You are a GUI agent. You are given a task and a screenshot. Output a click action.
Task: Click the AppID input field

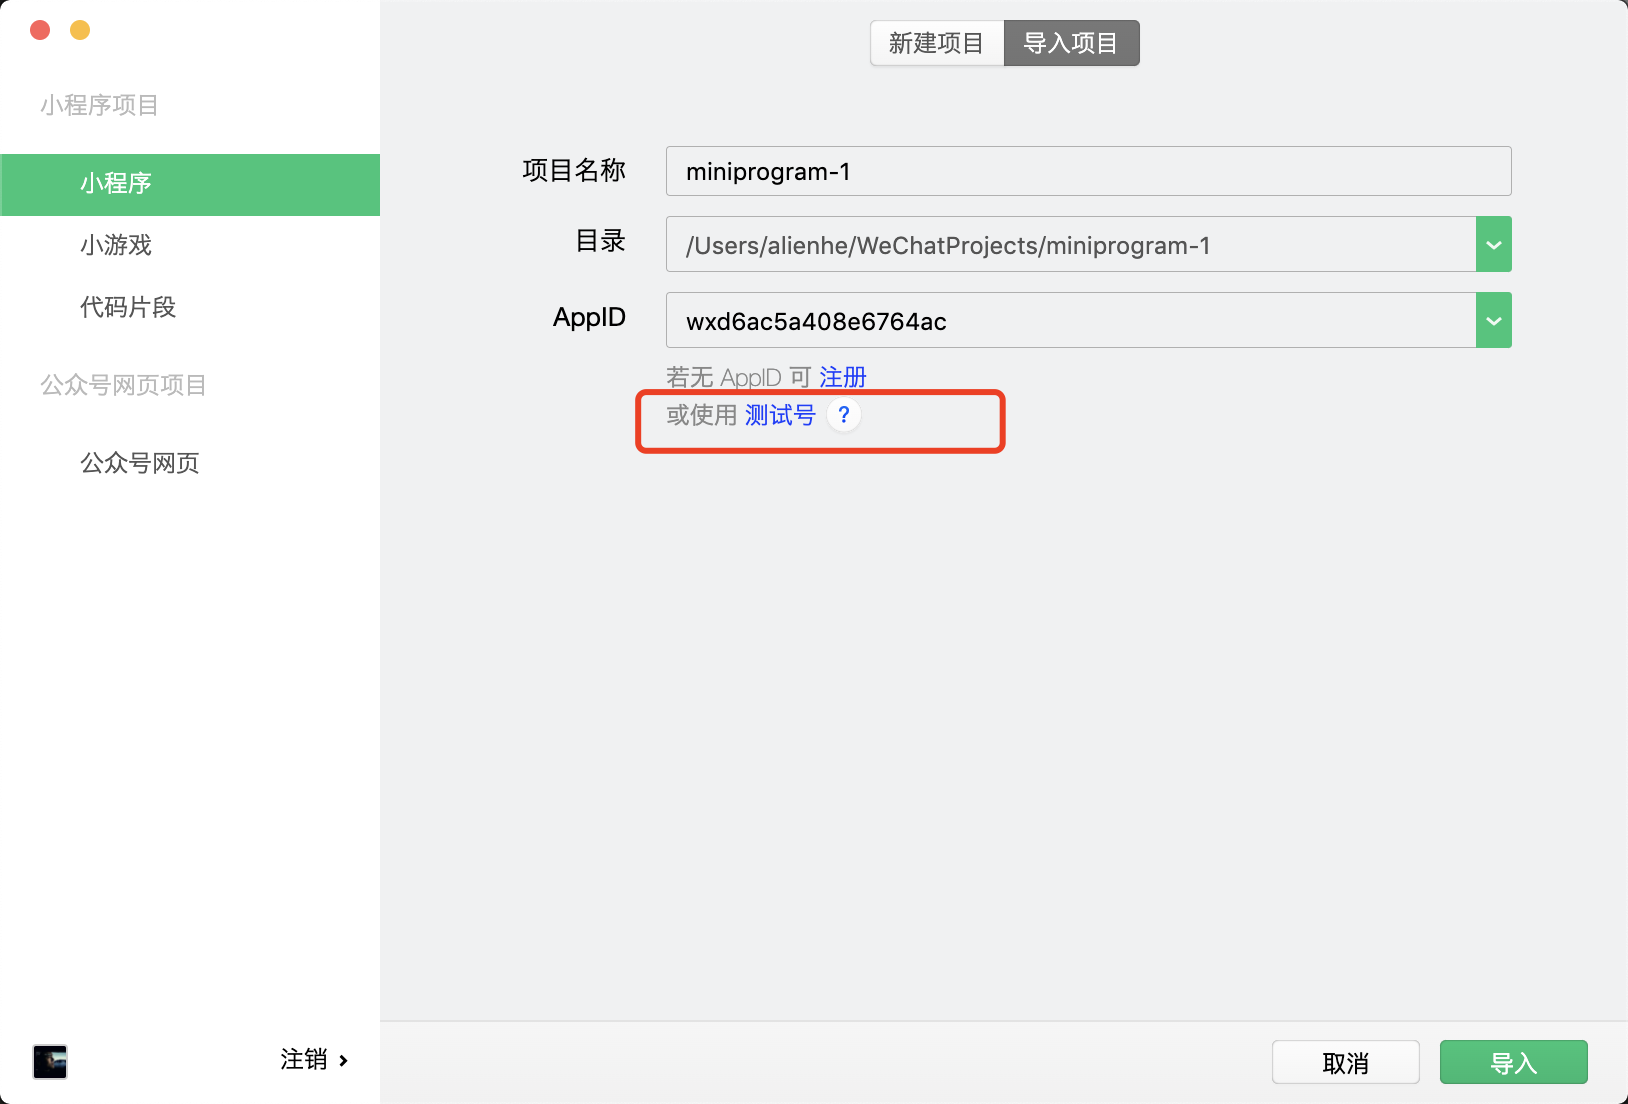pos(1071,320)
